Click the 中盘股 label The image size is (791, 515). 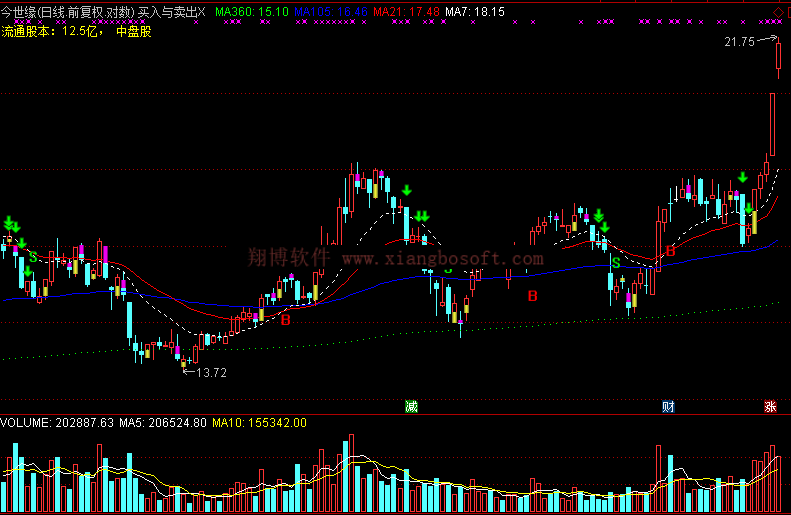click(134, 31)
